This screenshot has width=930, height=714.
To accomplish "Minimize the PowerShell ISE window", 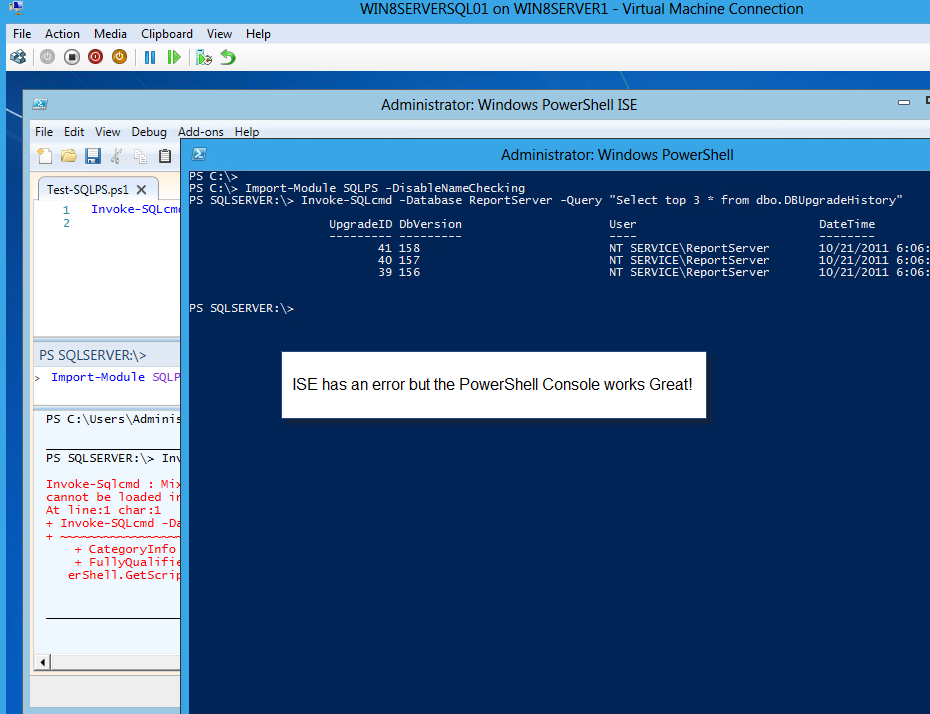I will click(x=904, y=103).
